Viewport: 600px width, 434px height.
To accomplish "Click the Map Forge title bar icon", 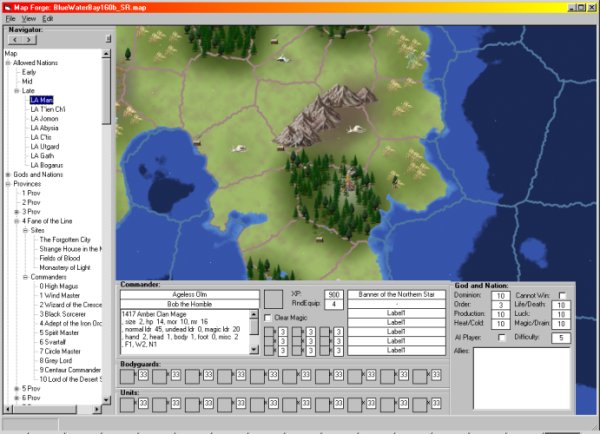I will click(x=7, y=7).
